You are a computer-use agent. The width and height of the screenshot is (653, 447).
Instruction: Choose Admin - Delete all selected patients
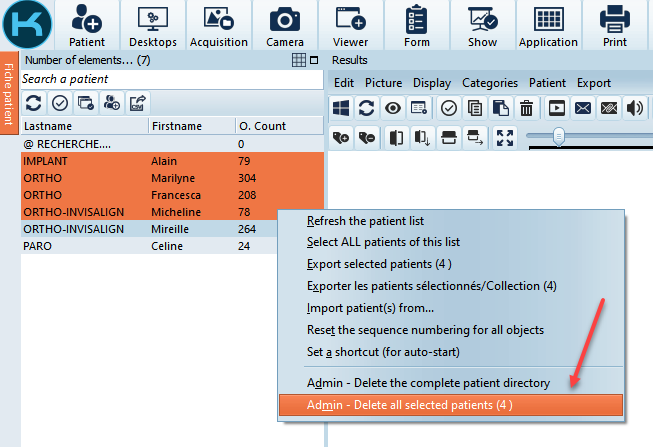(x=409, y=405)
